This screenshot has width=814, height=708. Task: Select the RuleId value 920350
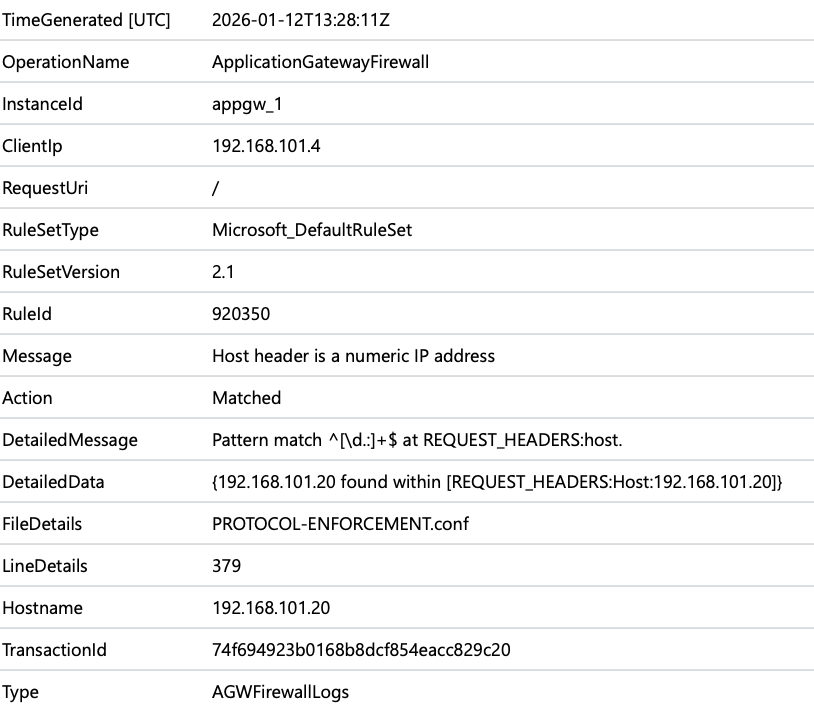[241, 314]
